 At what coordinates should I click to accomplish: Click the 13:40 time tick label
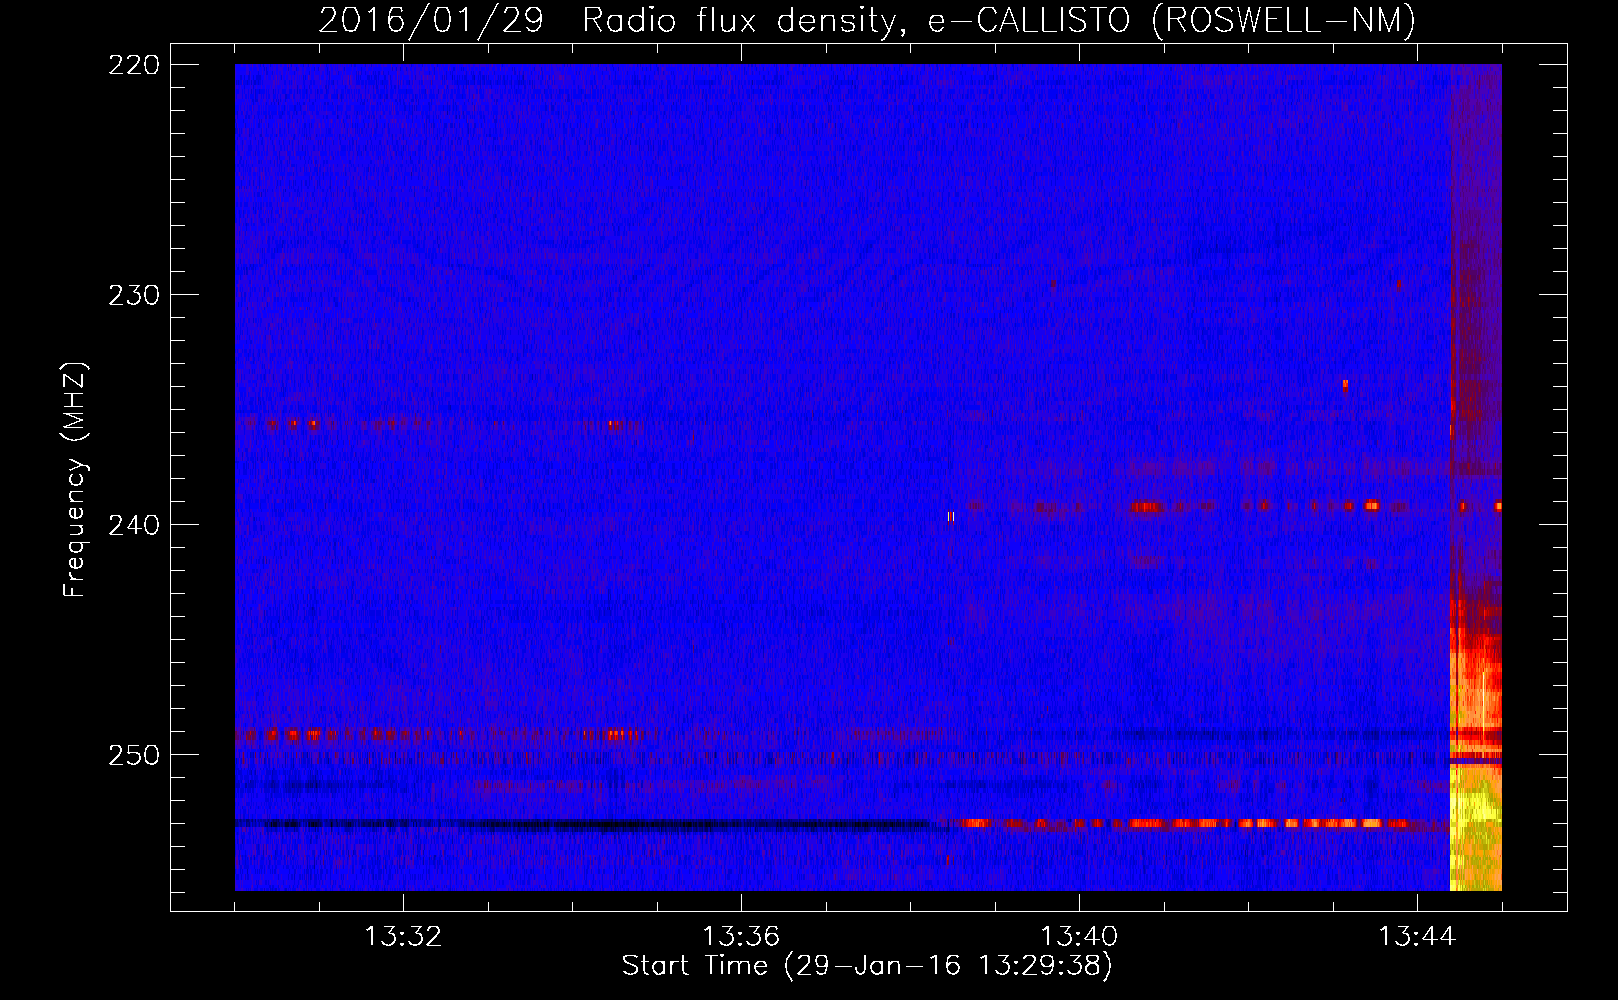[x=1079, y=937]
